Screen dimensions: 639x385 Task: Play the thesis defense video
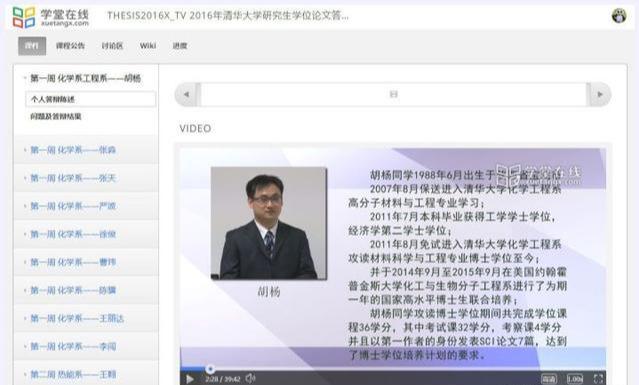tap(189, 379)
